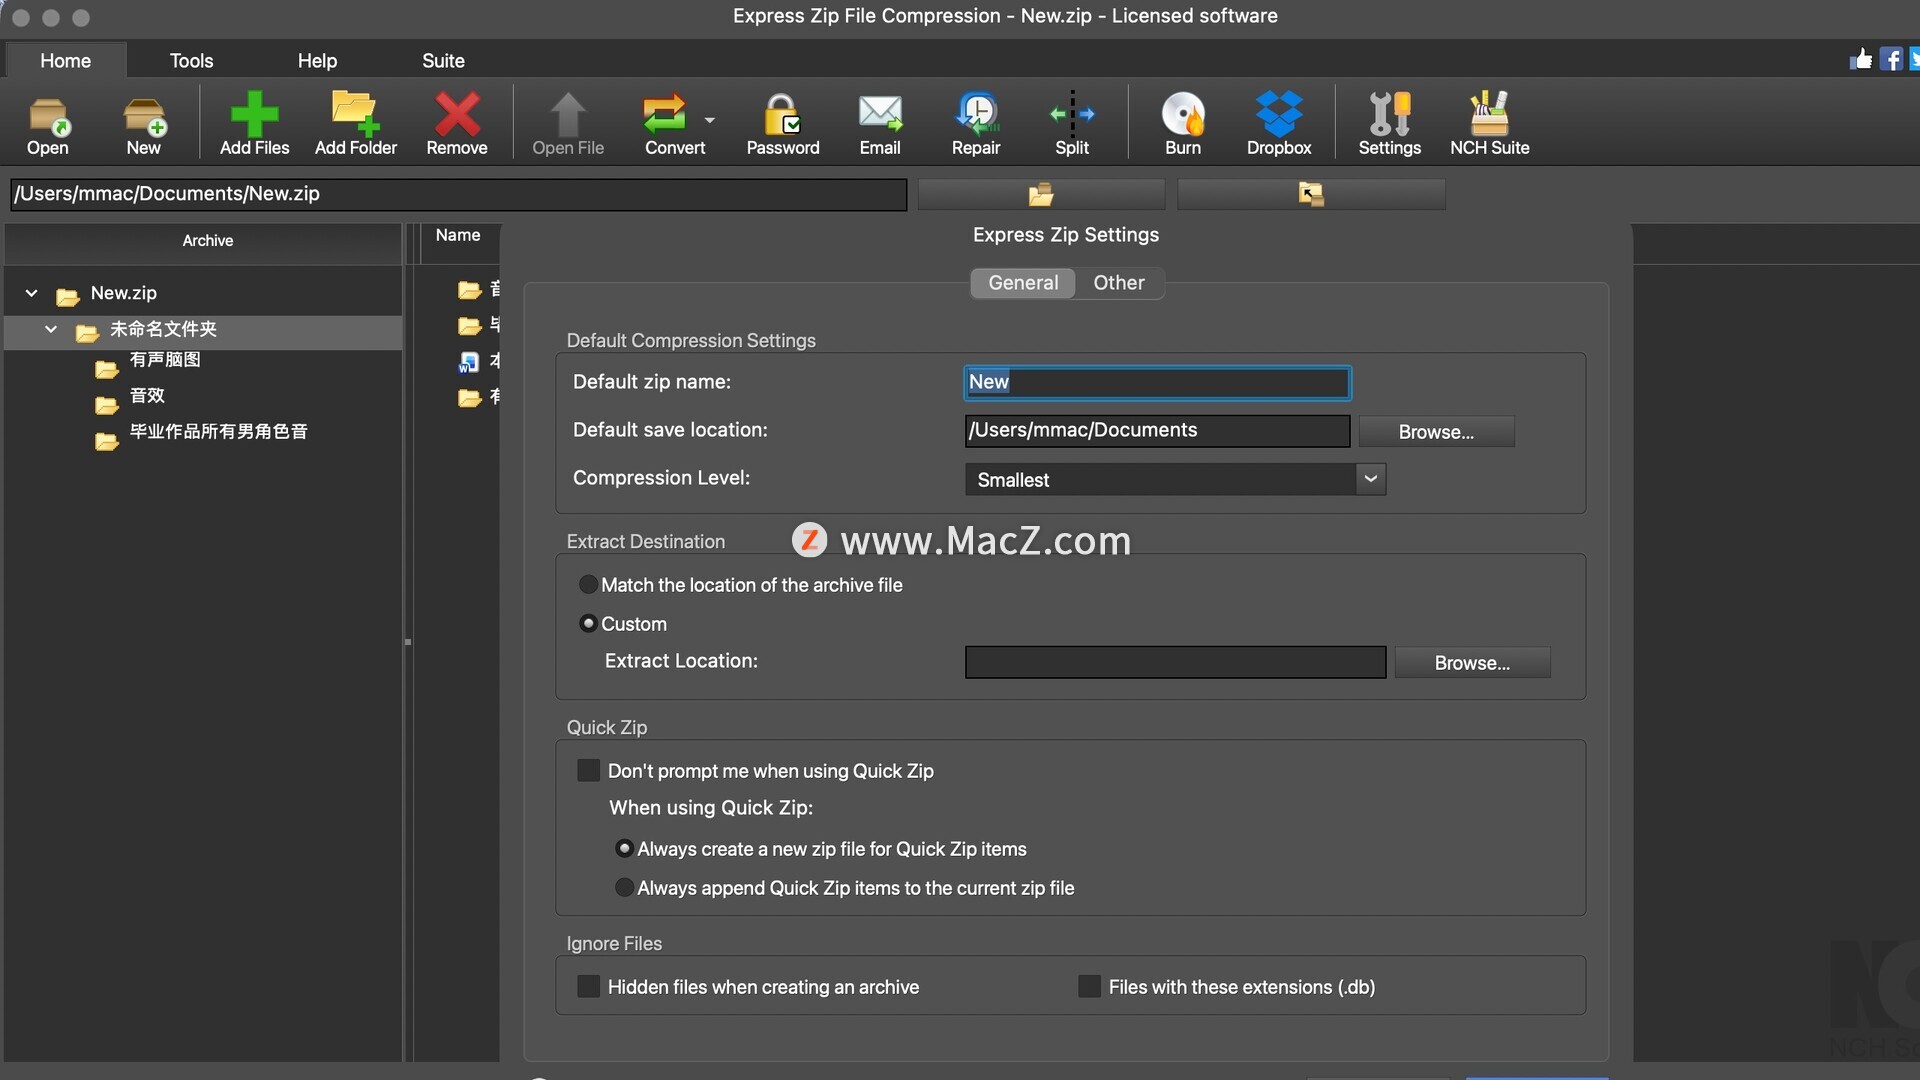Select Match the location of the archive file
The height and width of the screenshot is (1080, 1920).
click(x=589, y=585)
